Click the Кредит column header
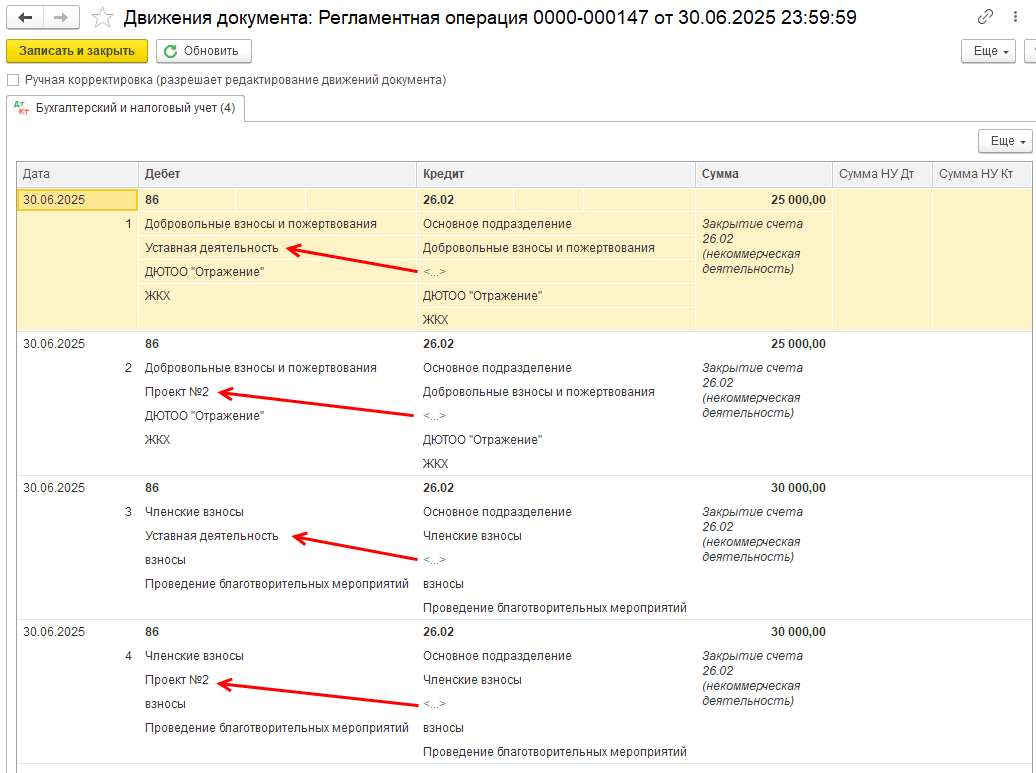 pyautogui.click(x=555, y=174)
